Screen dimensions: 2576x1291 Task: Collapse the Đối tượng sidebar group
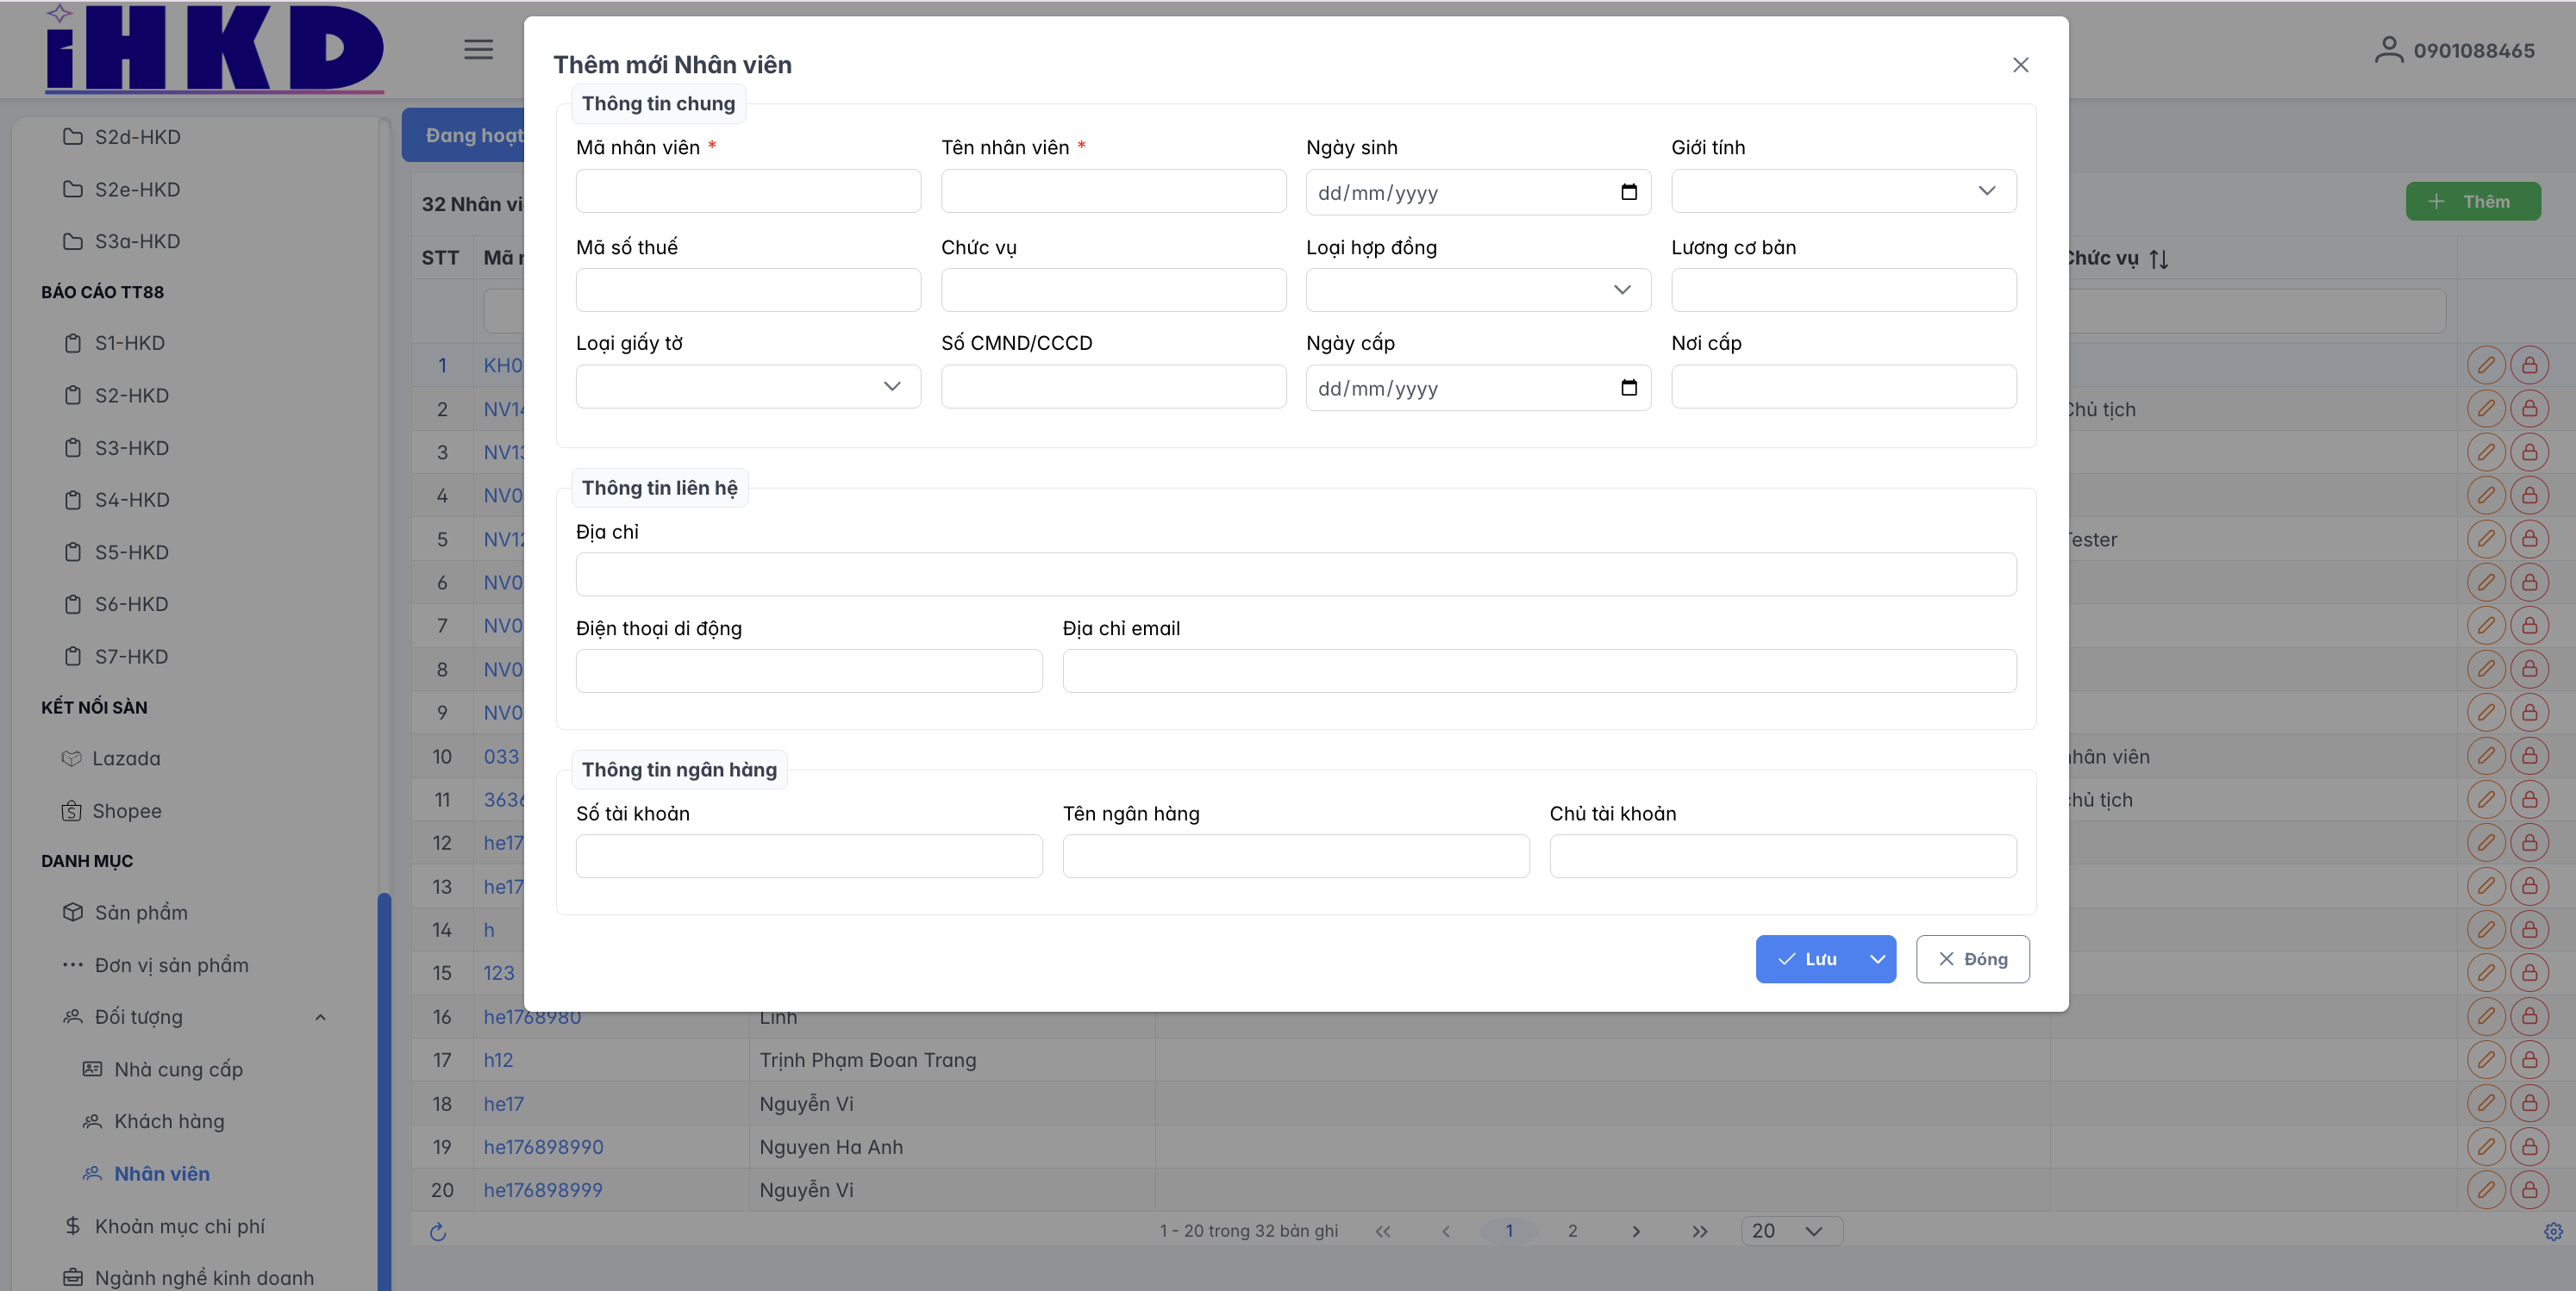click(320, 1017)
